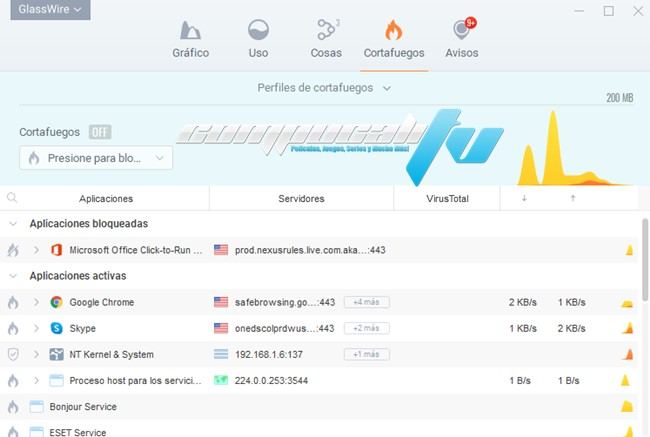Block Skype with flame icon
Viewport: 650px width, 437px height.
(x=13, y=328)
